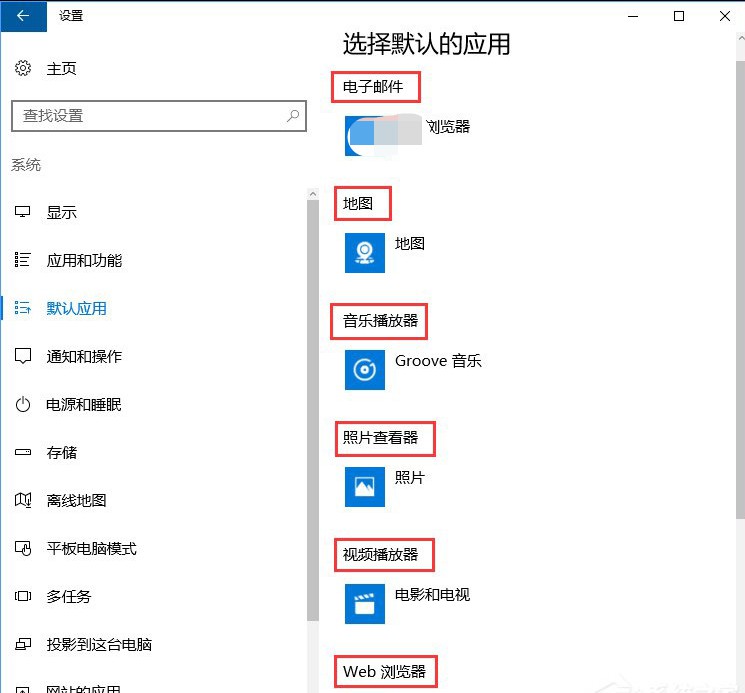This screenshot has height=693, width=745.
Task: Open 通知和操作 settings
Action: (84, 357)
